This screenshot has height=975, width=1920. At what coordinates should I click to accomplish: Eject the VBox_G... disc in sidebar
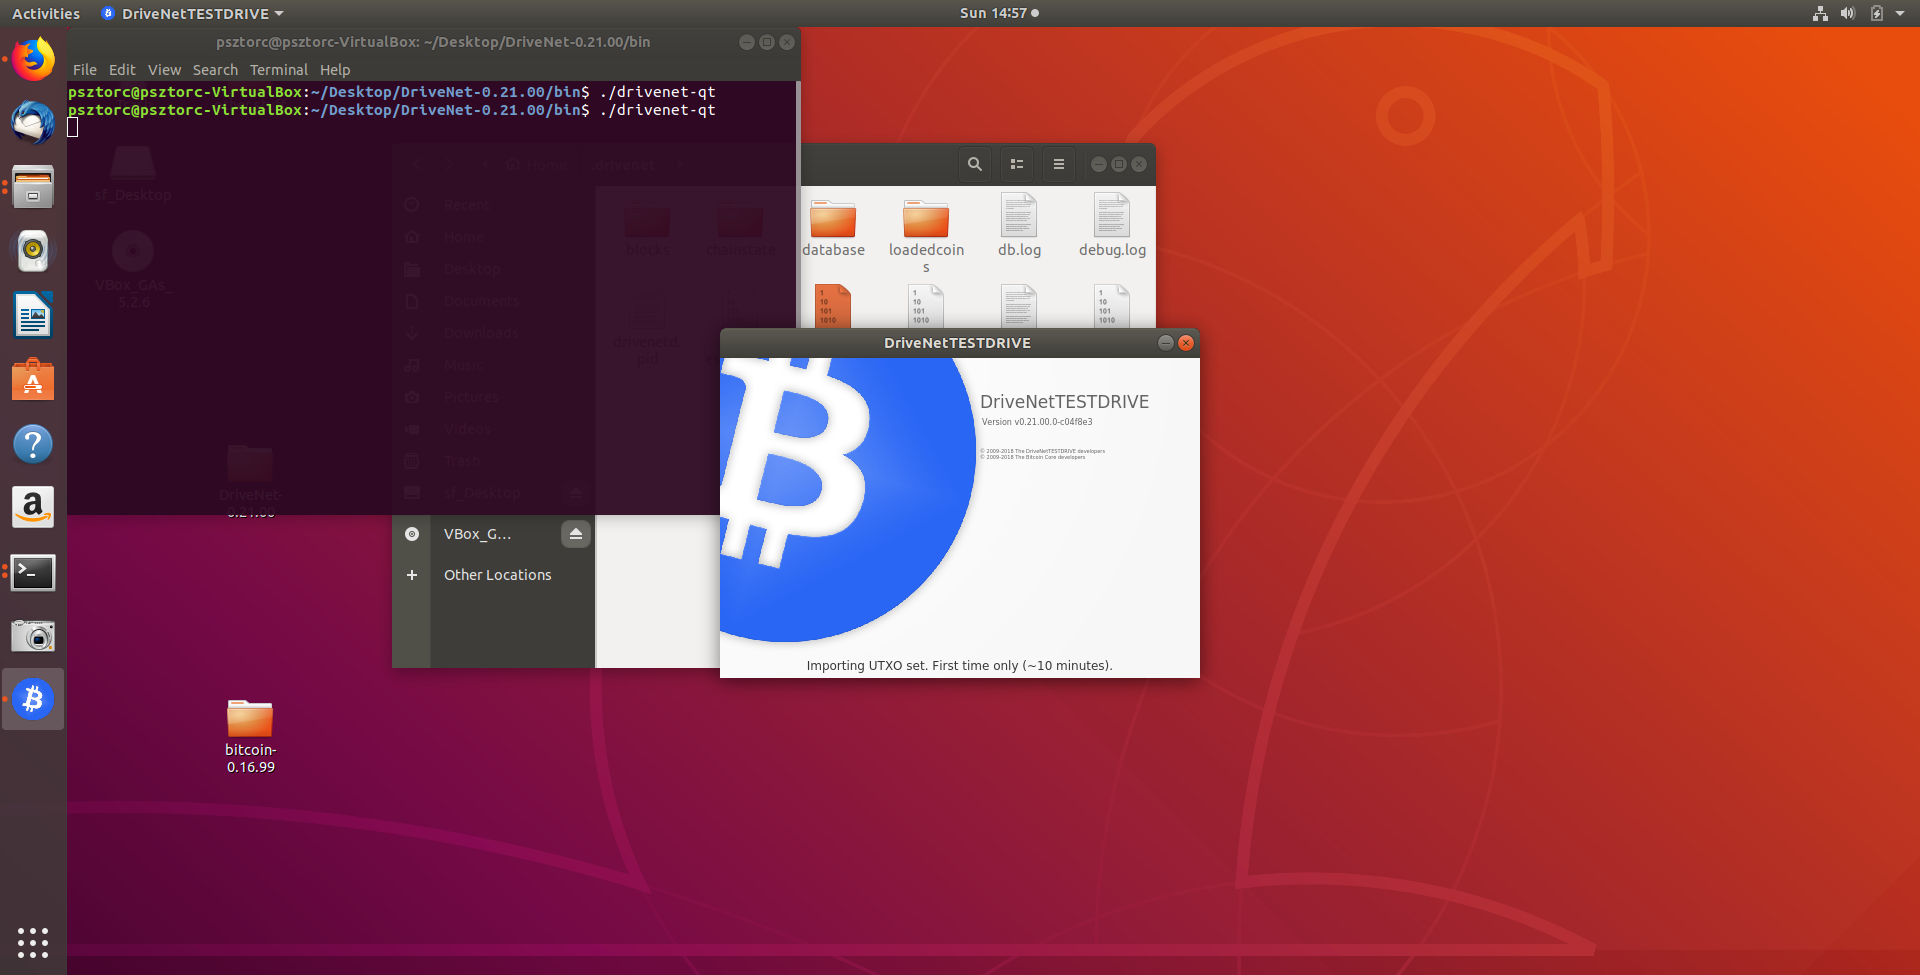tap(576, 534)
